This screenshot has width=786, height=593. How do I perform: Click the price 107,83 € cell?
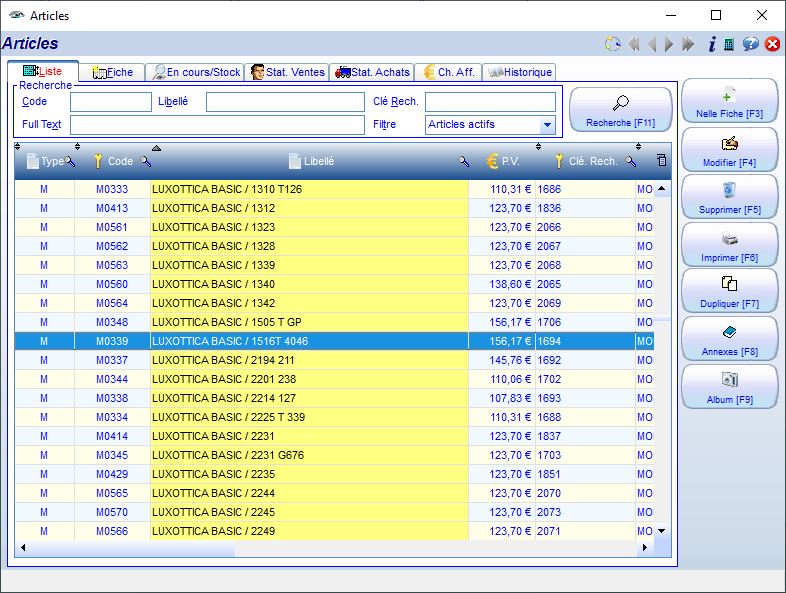[502, 399]
